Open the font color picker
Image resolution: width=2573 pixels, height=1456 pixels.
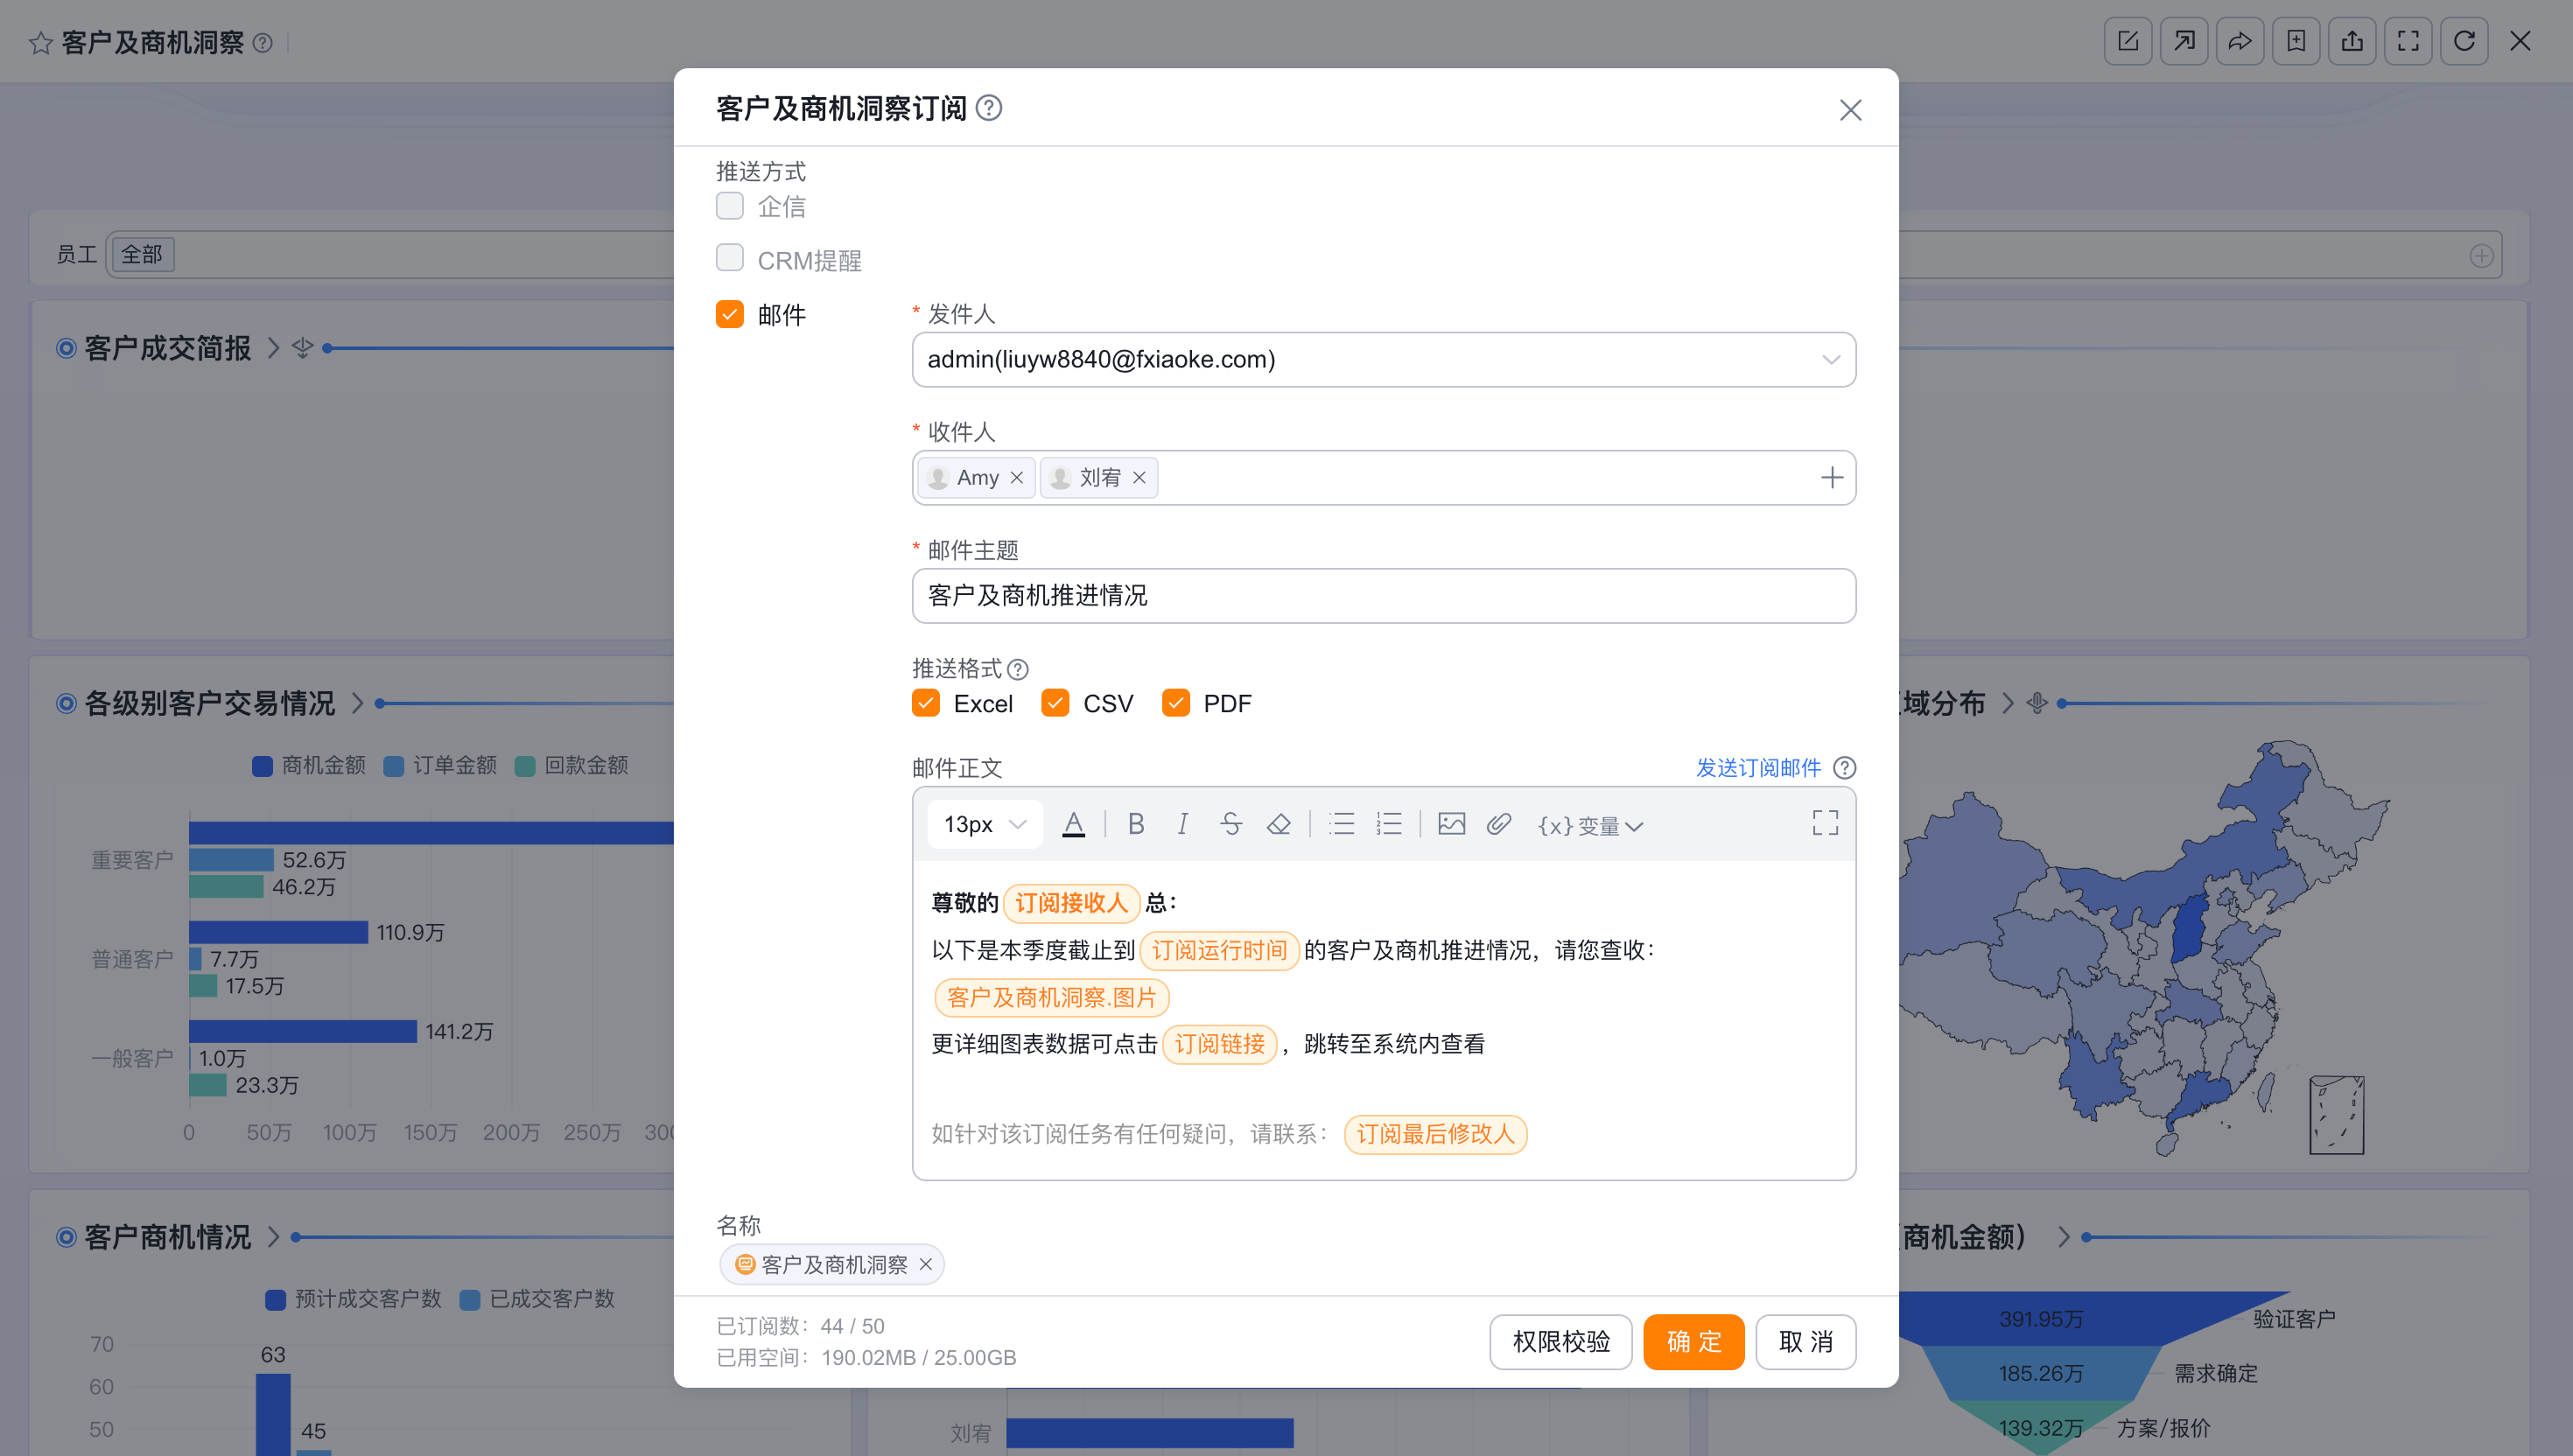[x=1073, y=824]
